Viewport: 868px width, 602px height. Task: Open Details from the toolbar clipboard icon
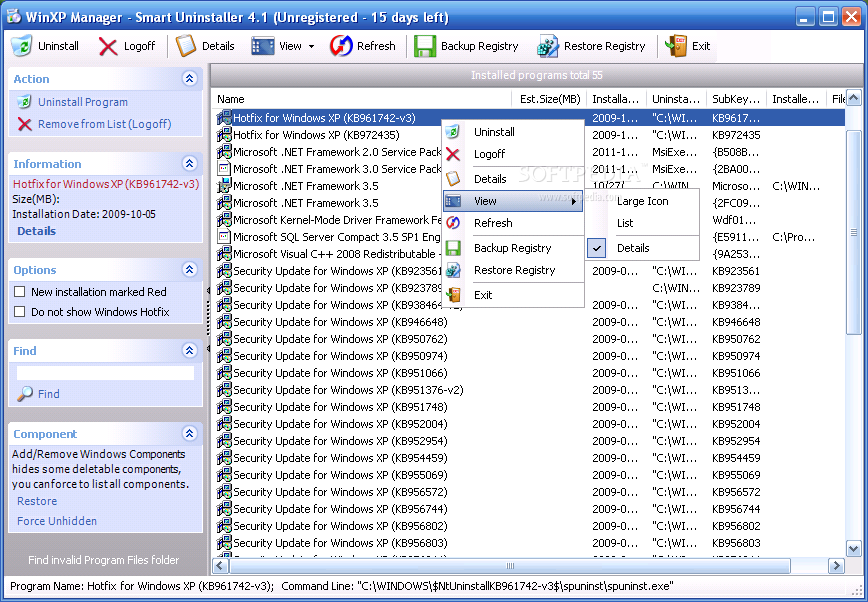(x=186, y=46)
